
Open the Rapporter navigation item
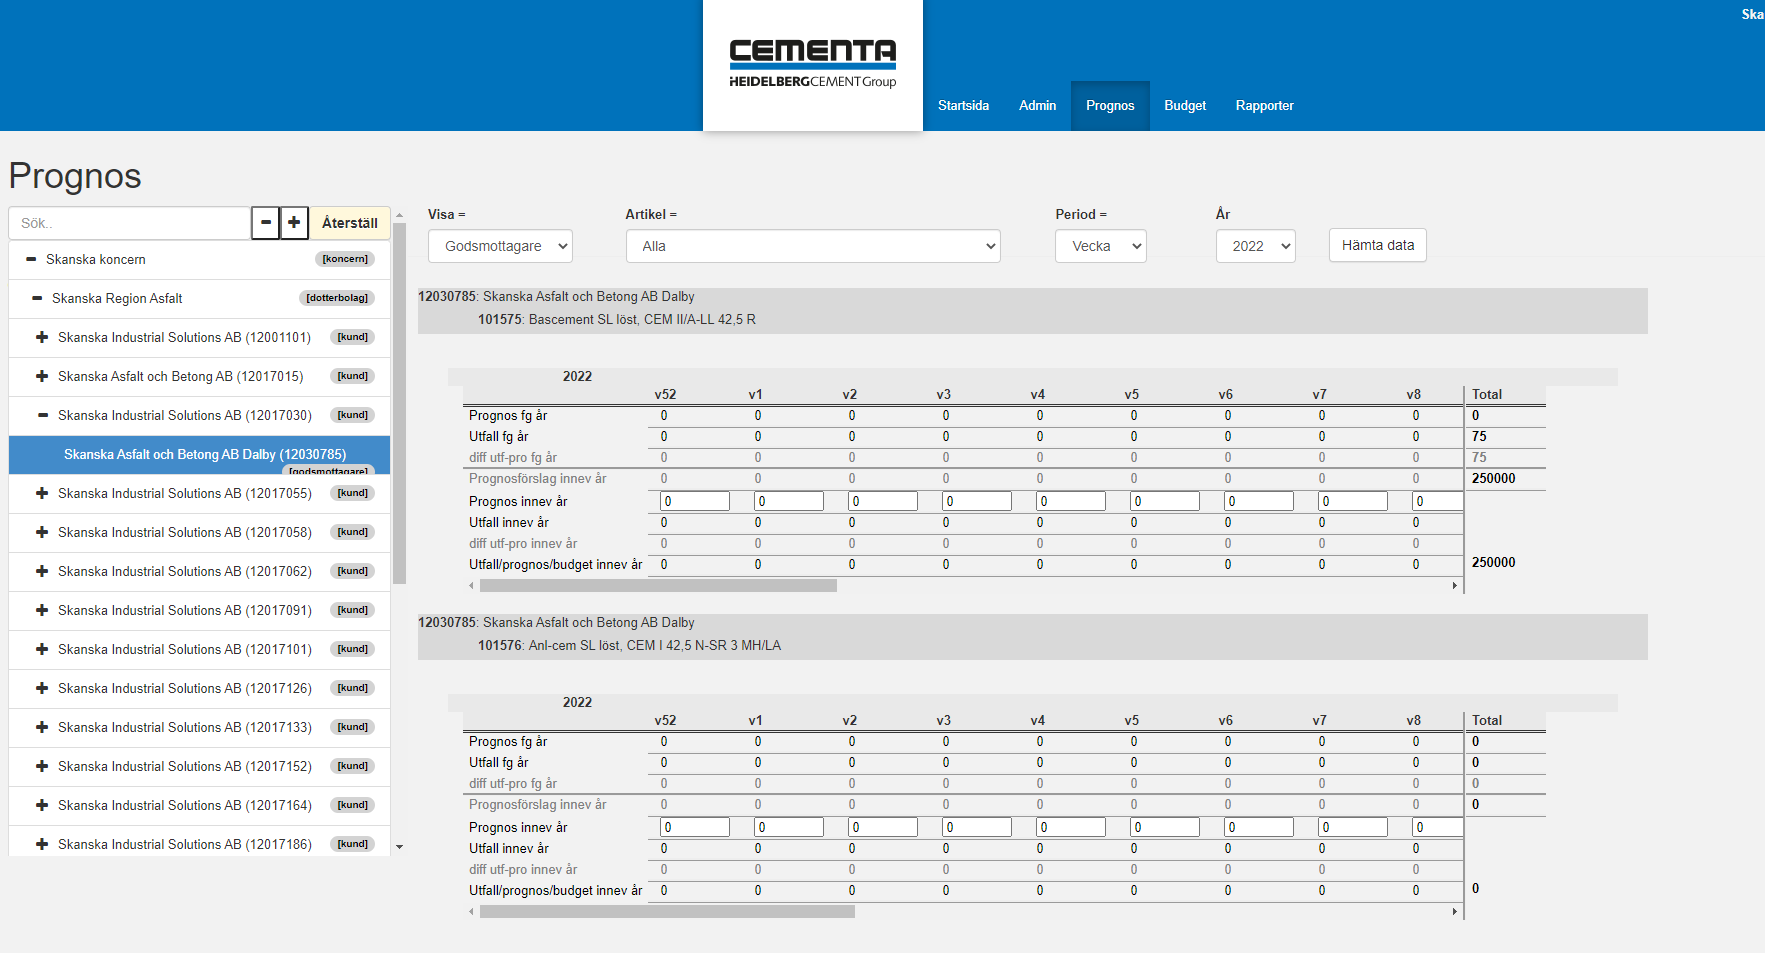pos(1264,105)
